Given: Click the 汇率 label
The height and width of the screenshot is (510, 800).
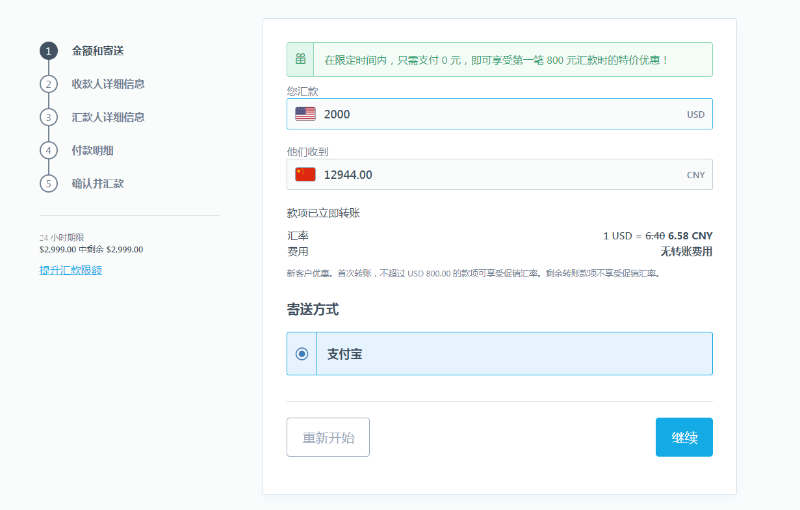Looking at the screenshot, I should pyautogui.click(x=298, y=236).
